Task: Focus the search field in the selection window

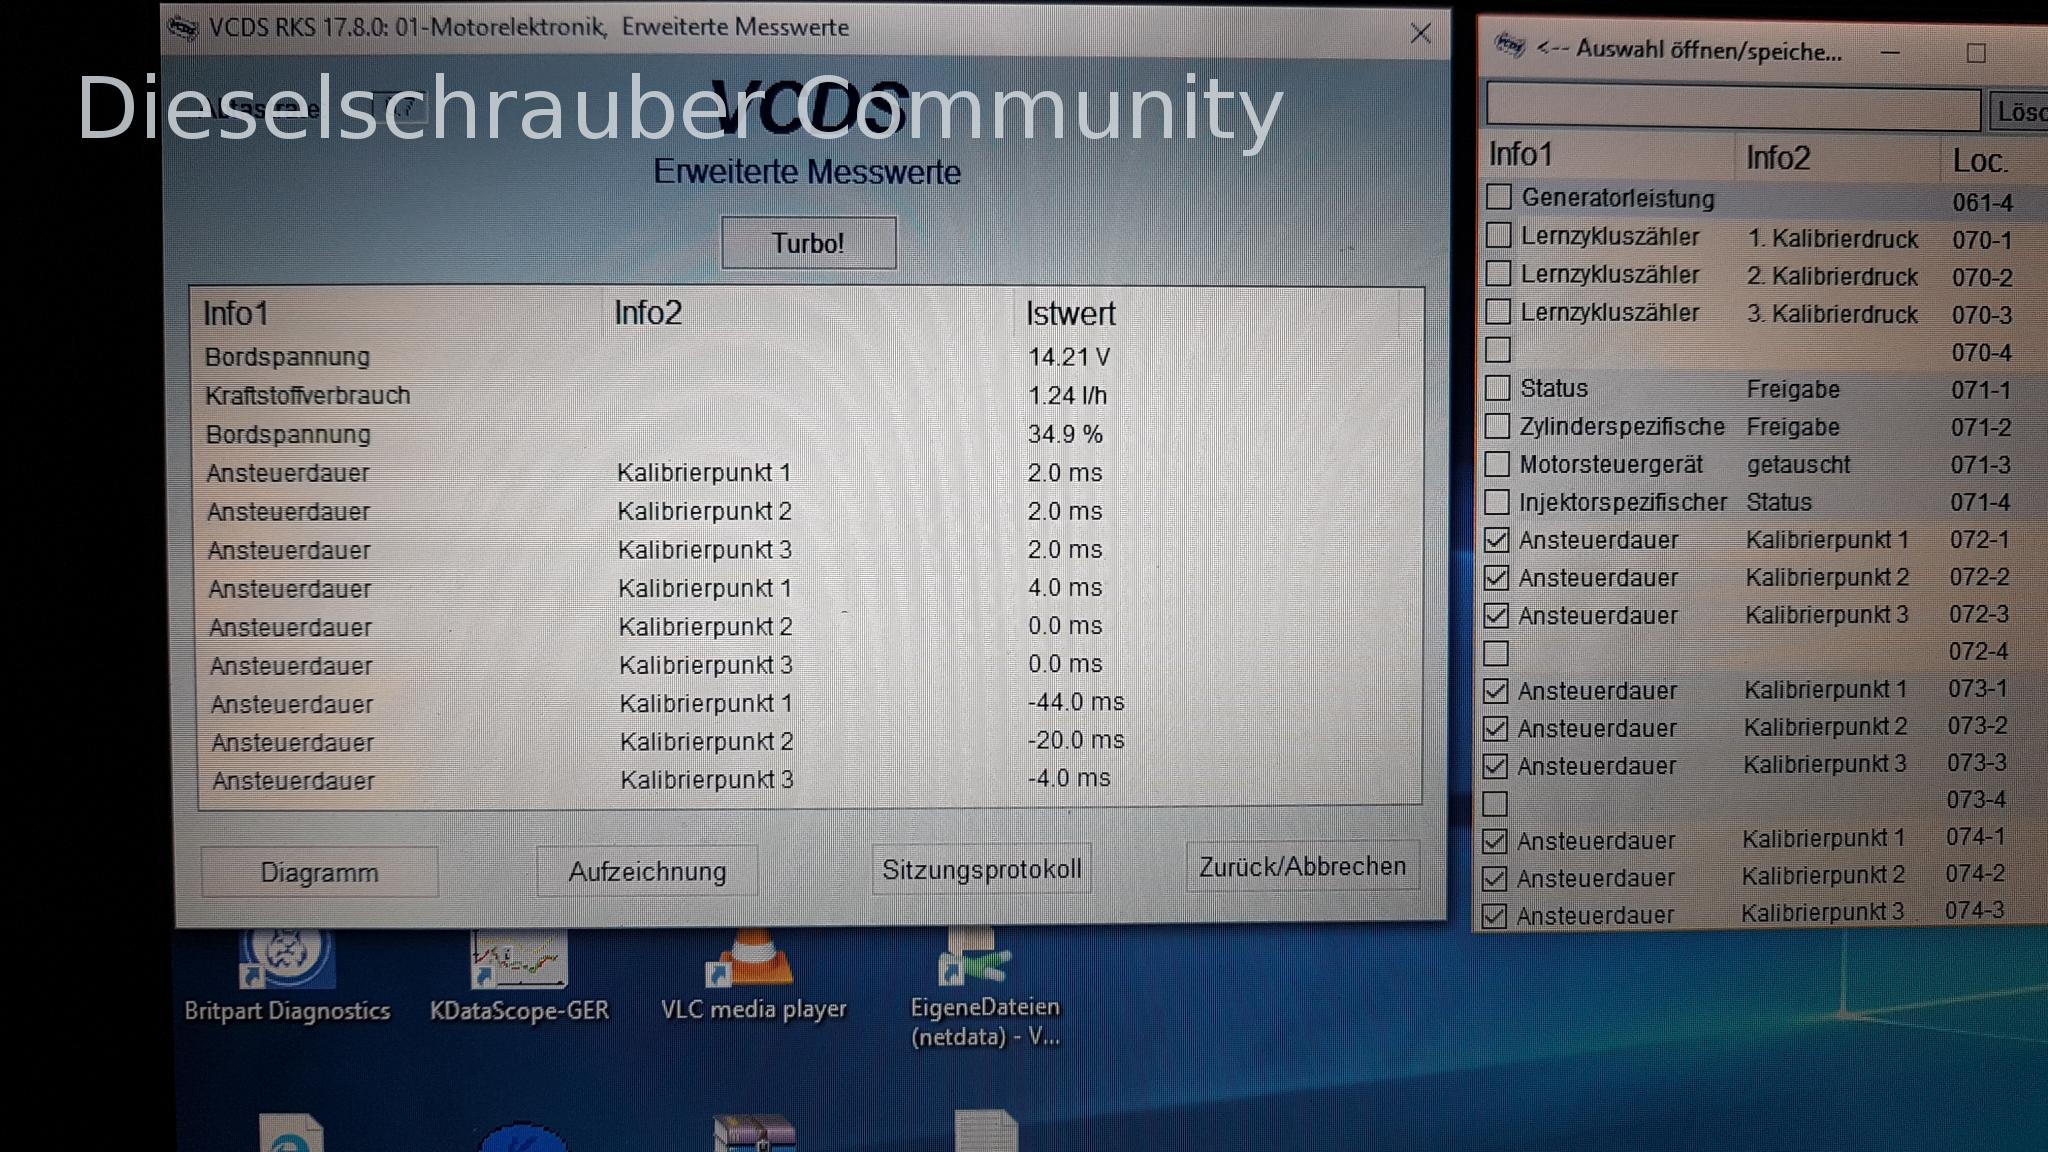Action: click(1733, 107)
